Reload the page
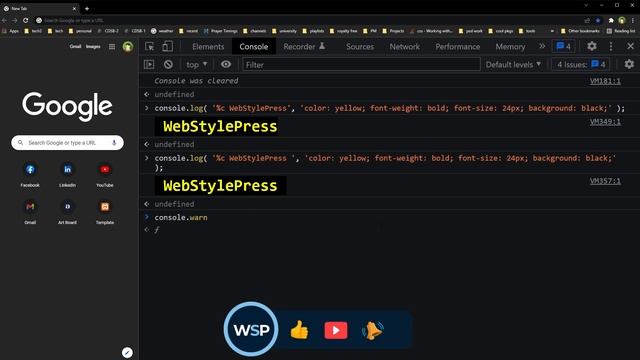The width and height of the screenshot is (640, 360). 26,20
